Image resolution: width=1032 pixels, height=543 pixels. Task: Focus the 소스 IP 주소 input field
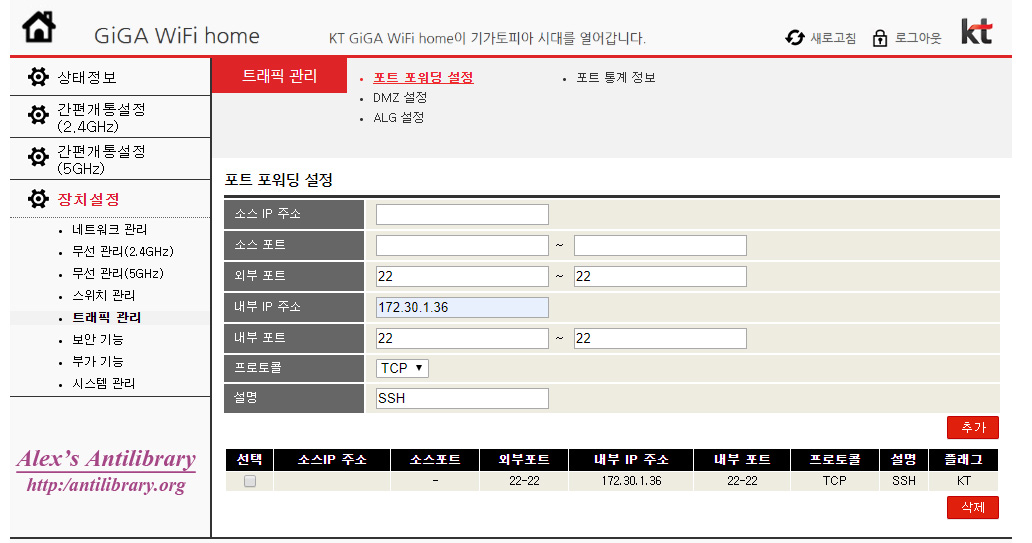pyautogui.click(x=462, y=215)
